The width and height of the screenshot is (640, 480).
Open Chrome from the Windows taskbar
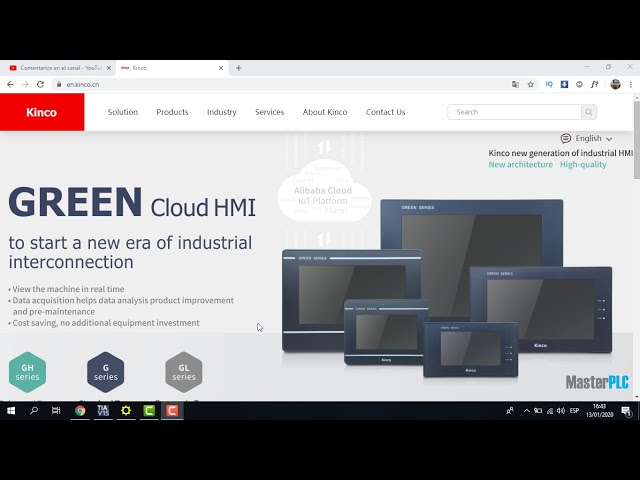[x=80, y=410]
